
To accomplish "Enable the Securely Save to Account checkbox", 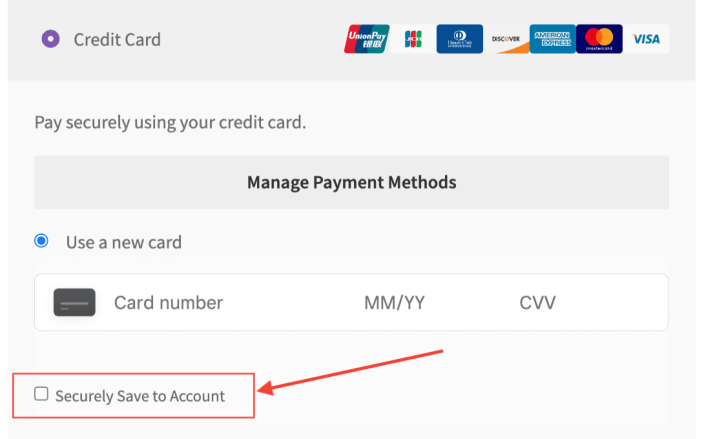I will click(41, 394).
